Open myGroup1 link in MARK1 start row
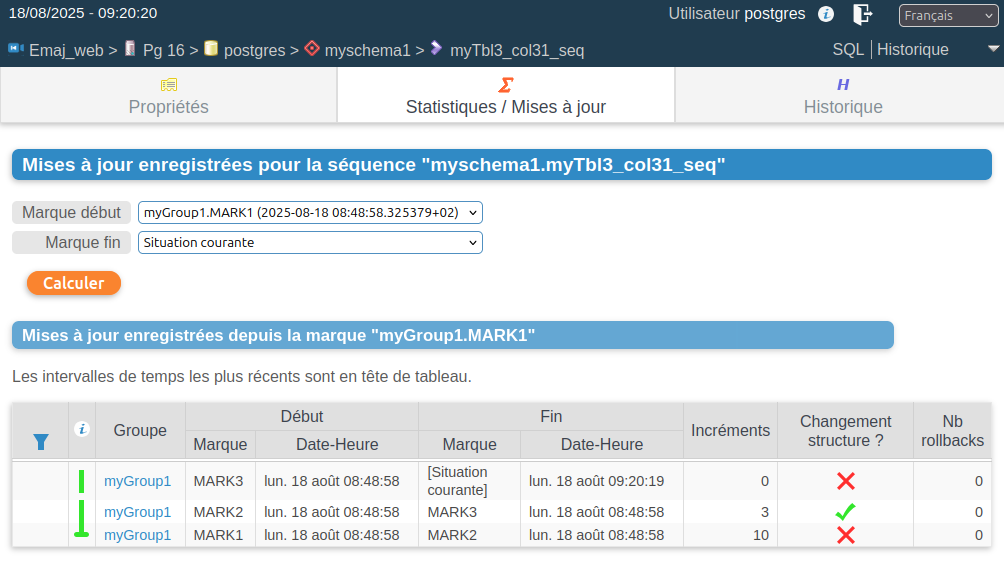 point(138,535)
